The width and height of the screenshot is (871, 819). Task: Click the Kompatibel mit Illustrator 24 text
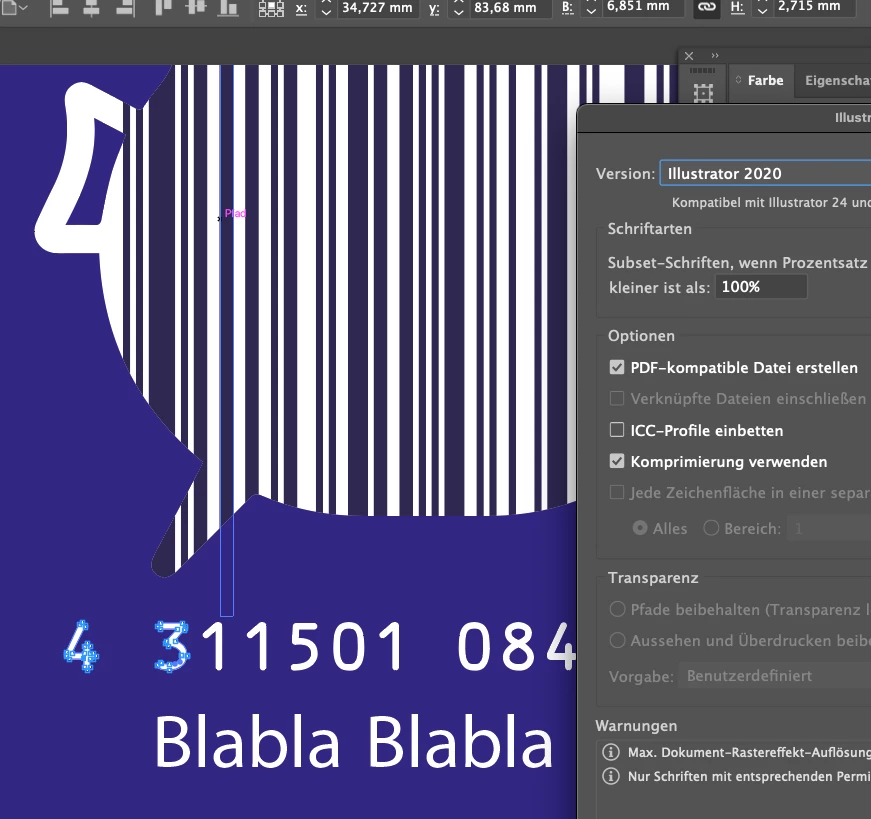771,202
